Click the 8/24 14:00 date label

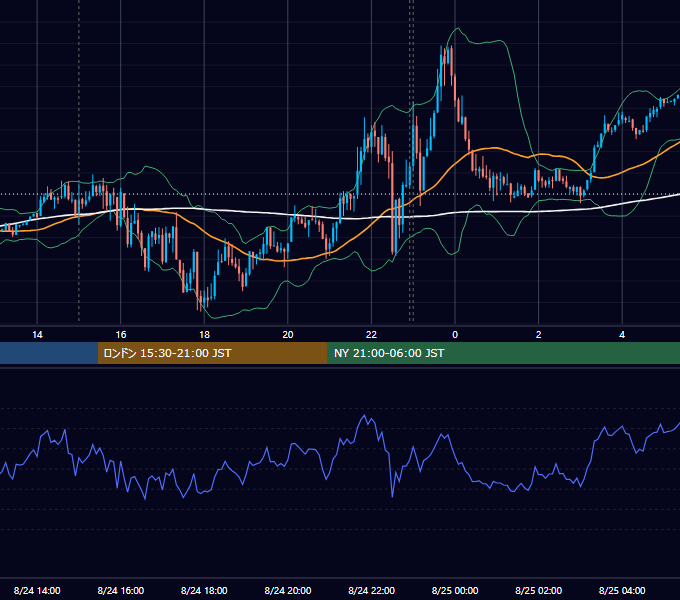pos(37,590)
